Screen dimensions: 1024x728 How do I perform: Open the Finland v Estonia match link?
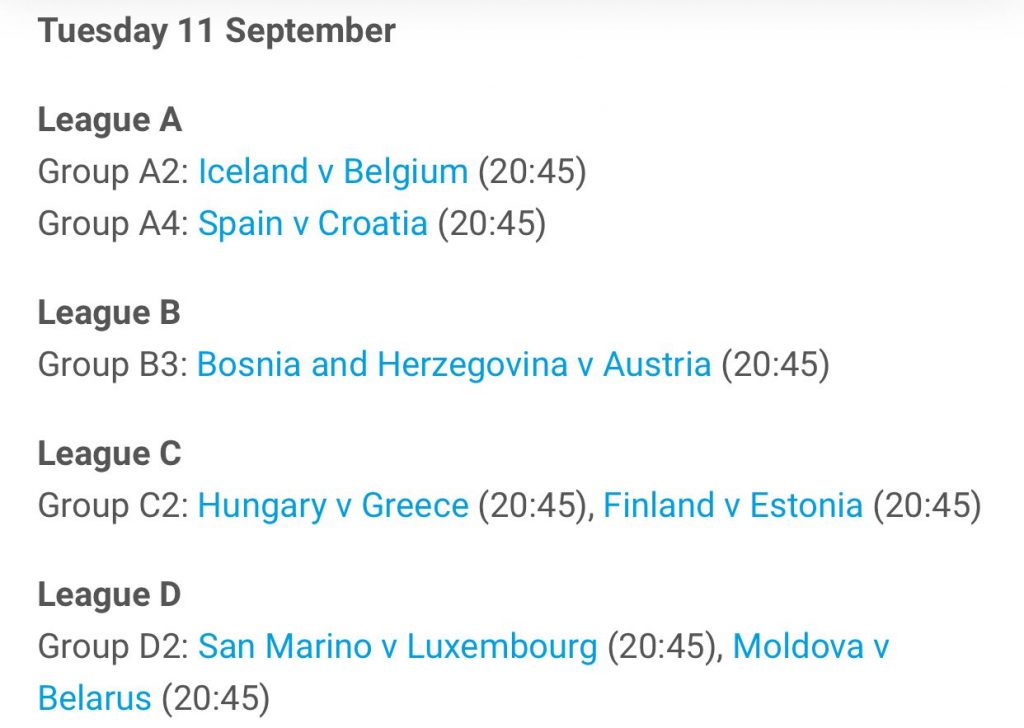733,505
